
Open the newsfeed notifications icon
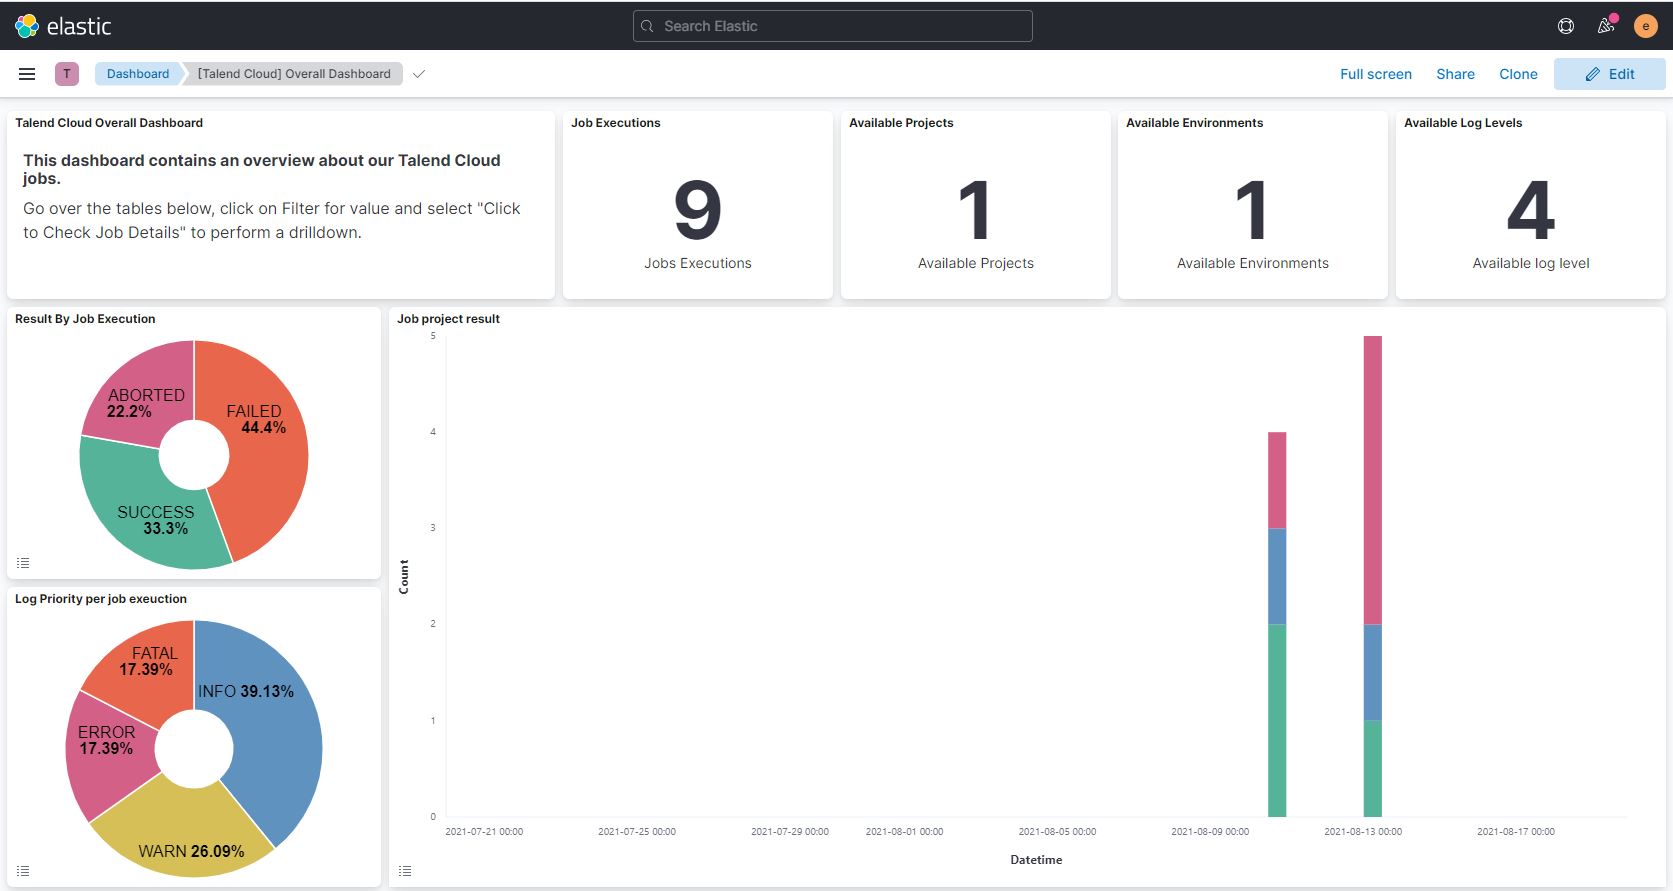(x=1606, y=26)
